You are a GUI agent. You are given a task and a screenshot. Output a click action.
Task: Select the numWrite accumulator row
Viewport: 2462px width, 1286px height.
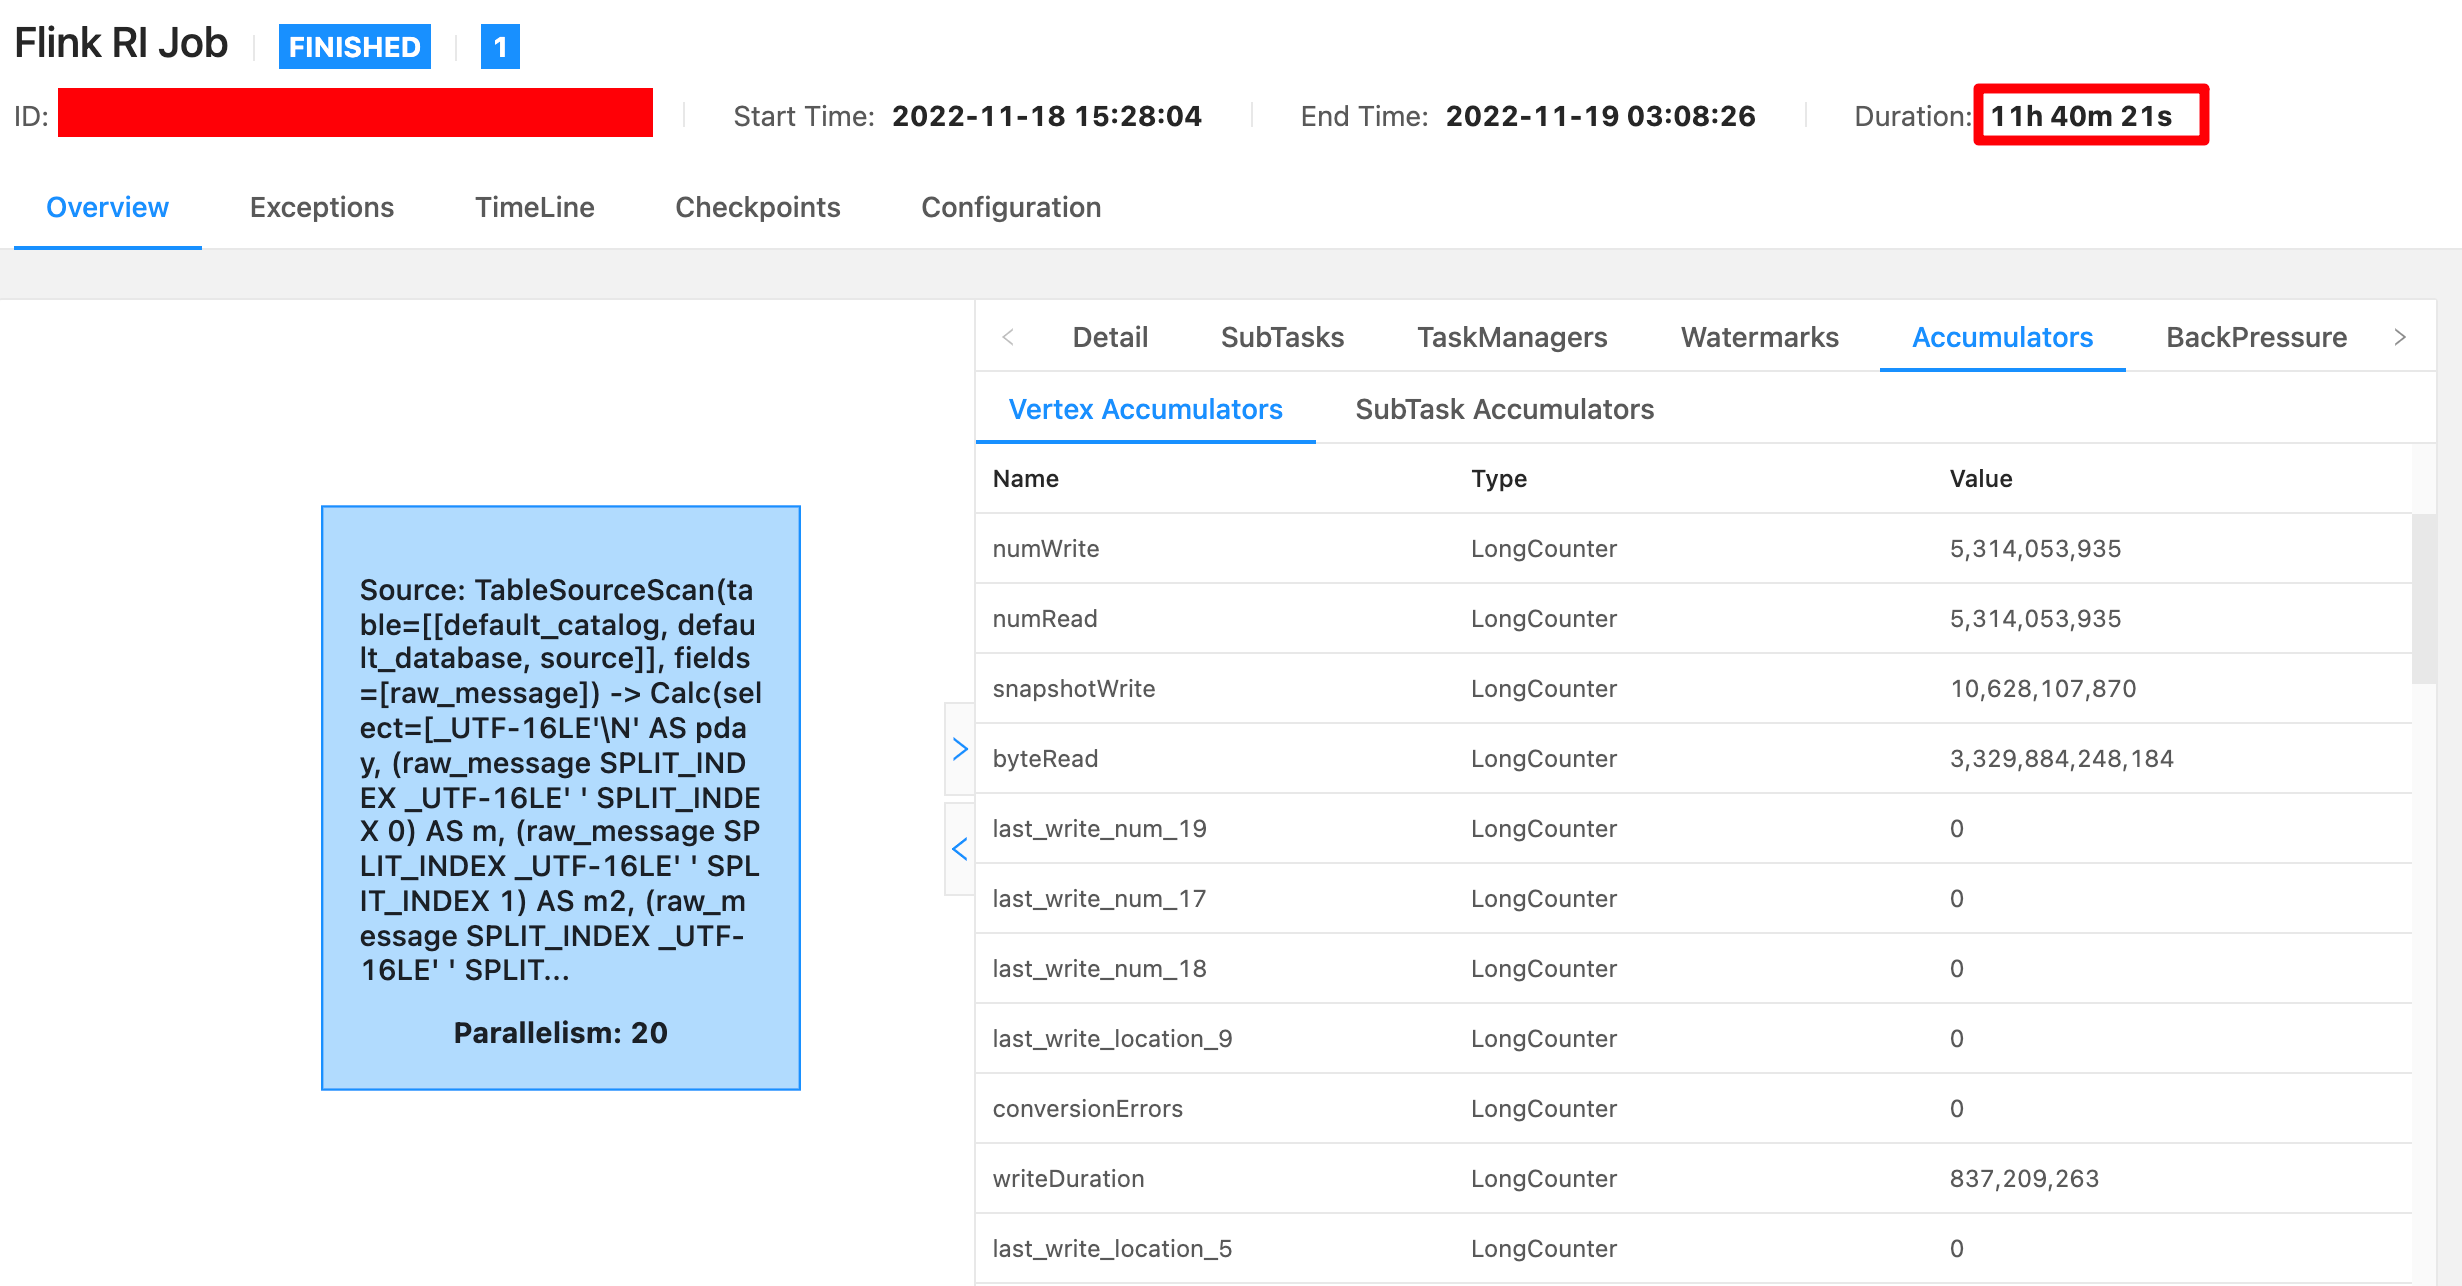[1693, 548]
